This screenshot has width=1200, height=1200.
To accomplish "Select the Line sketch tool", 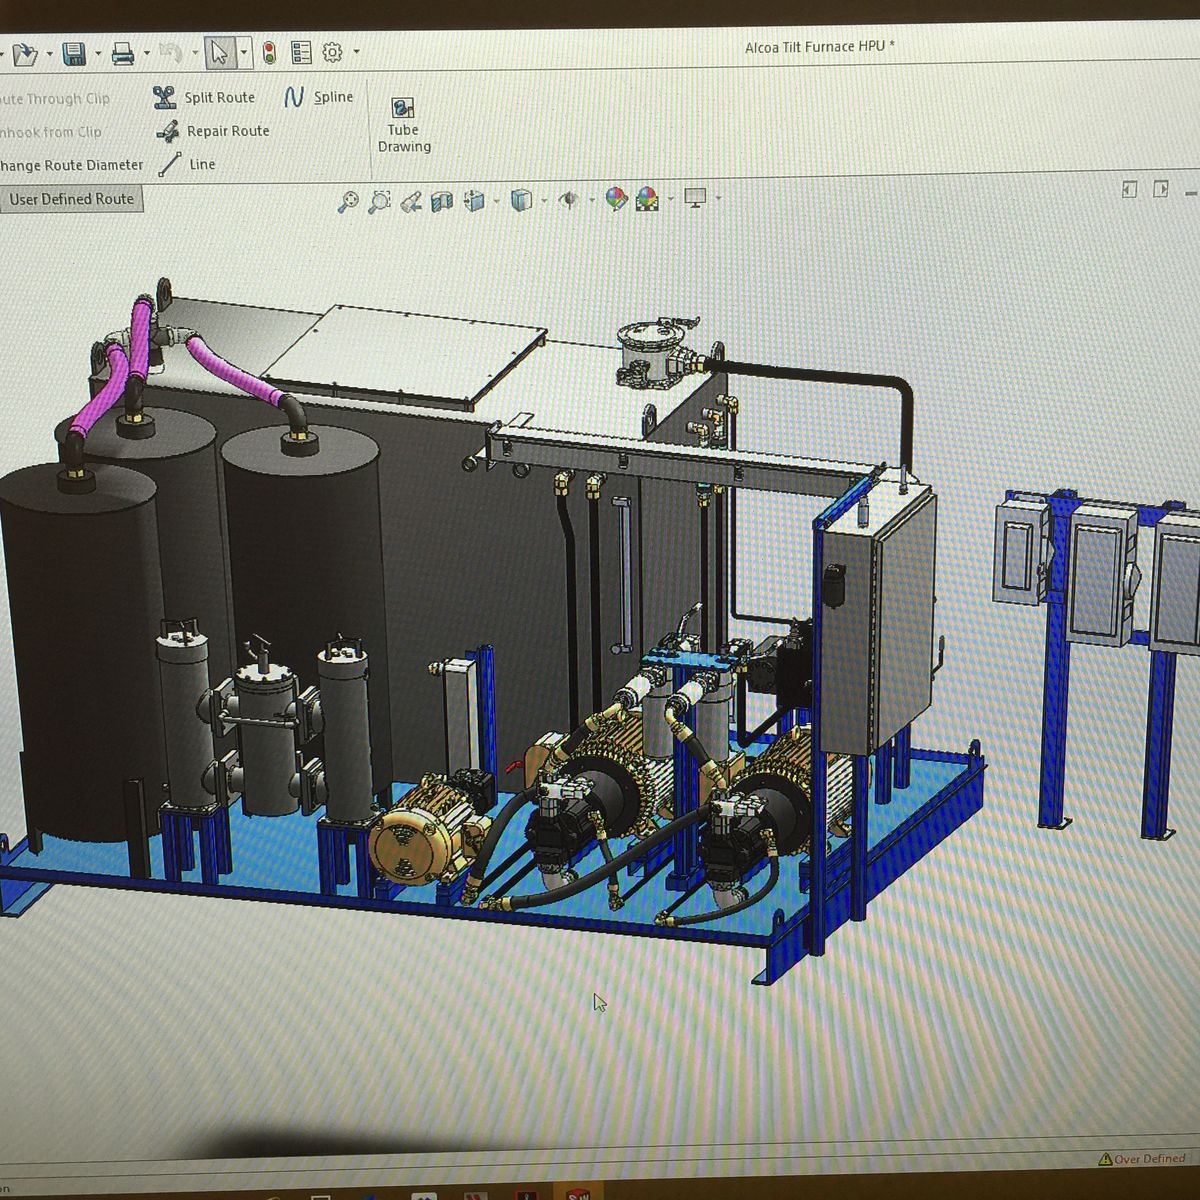I will (187, 164).
